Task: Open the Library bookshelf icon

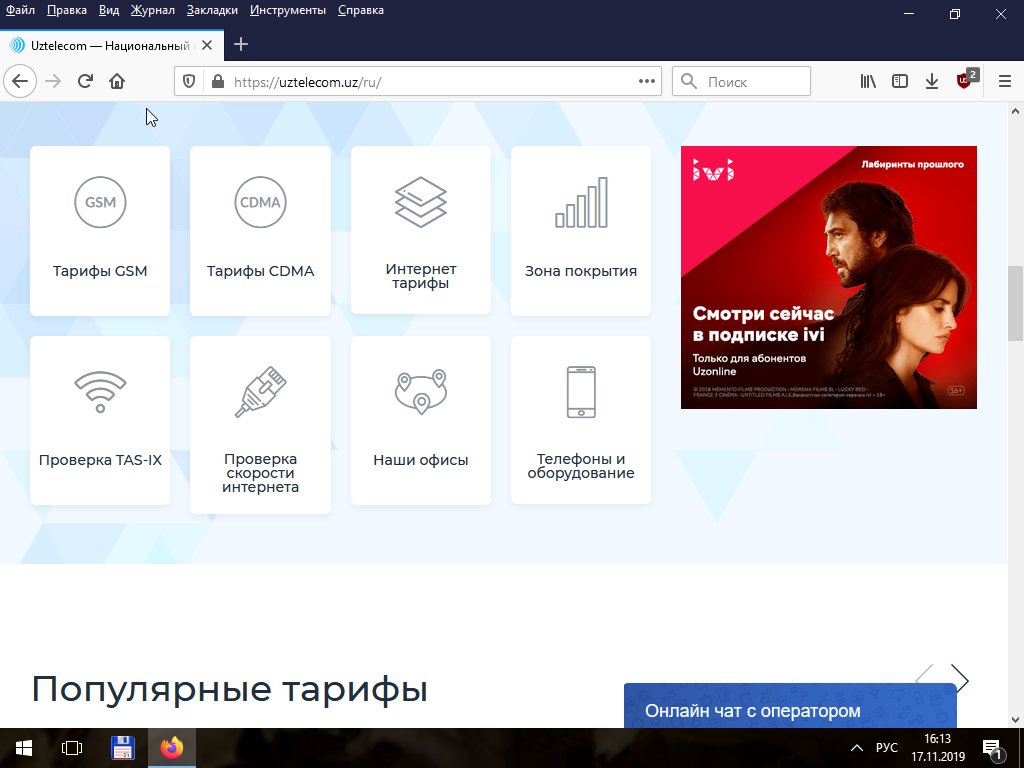Action: tap(868, 82)
